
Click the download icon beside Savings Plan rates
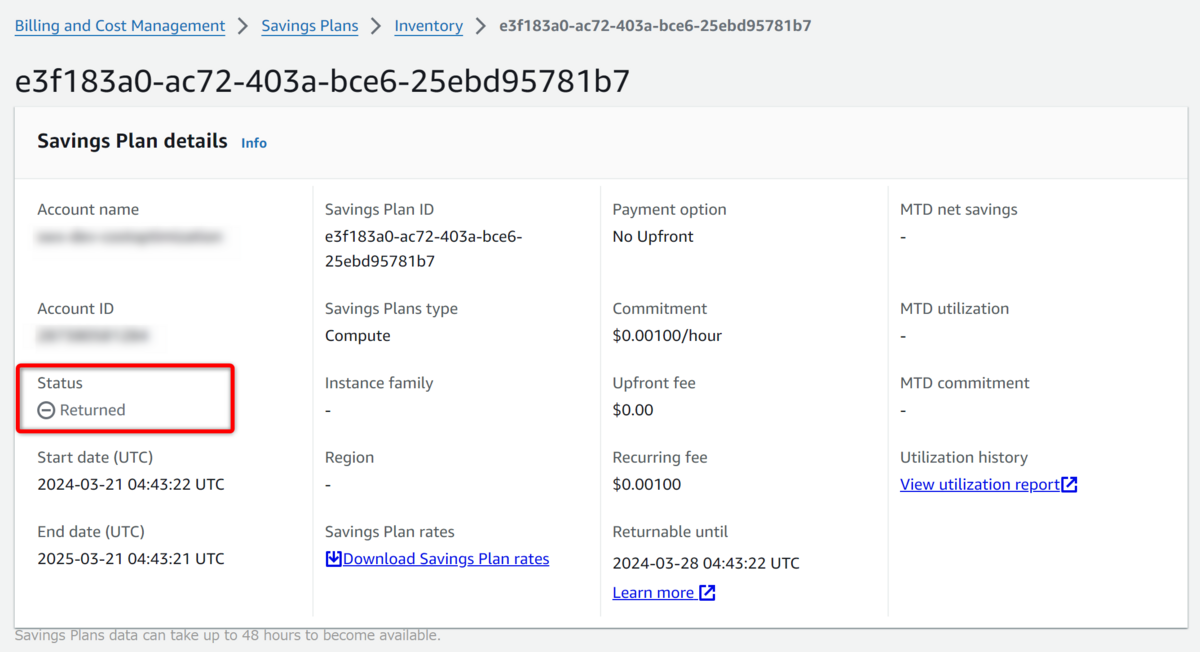pos(334,559)
